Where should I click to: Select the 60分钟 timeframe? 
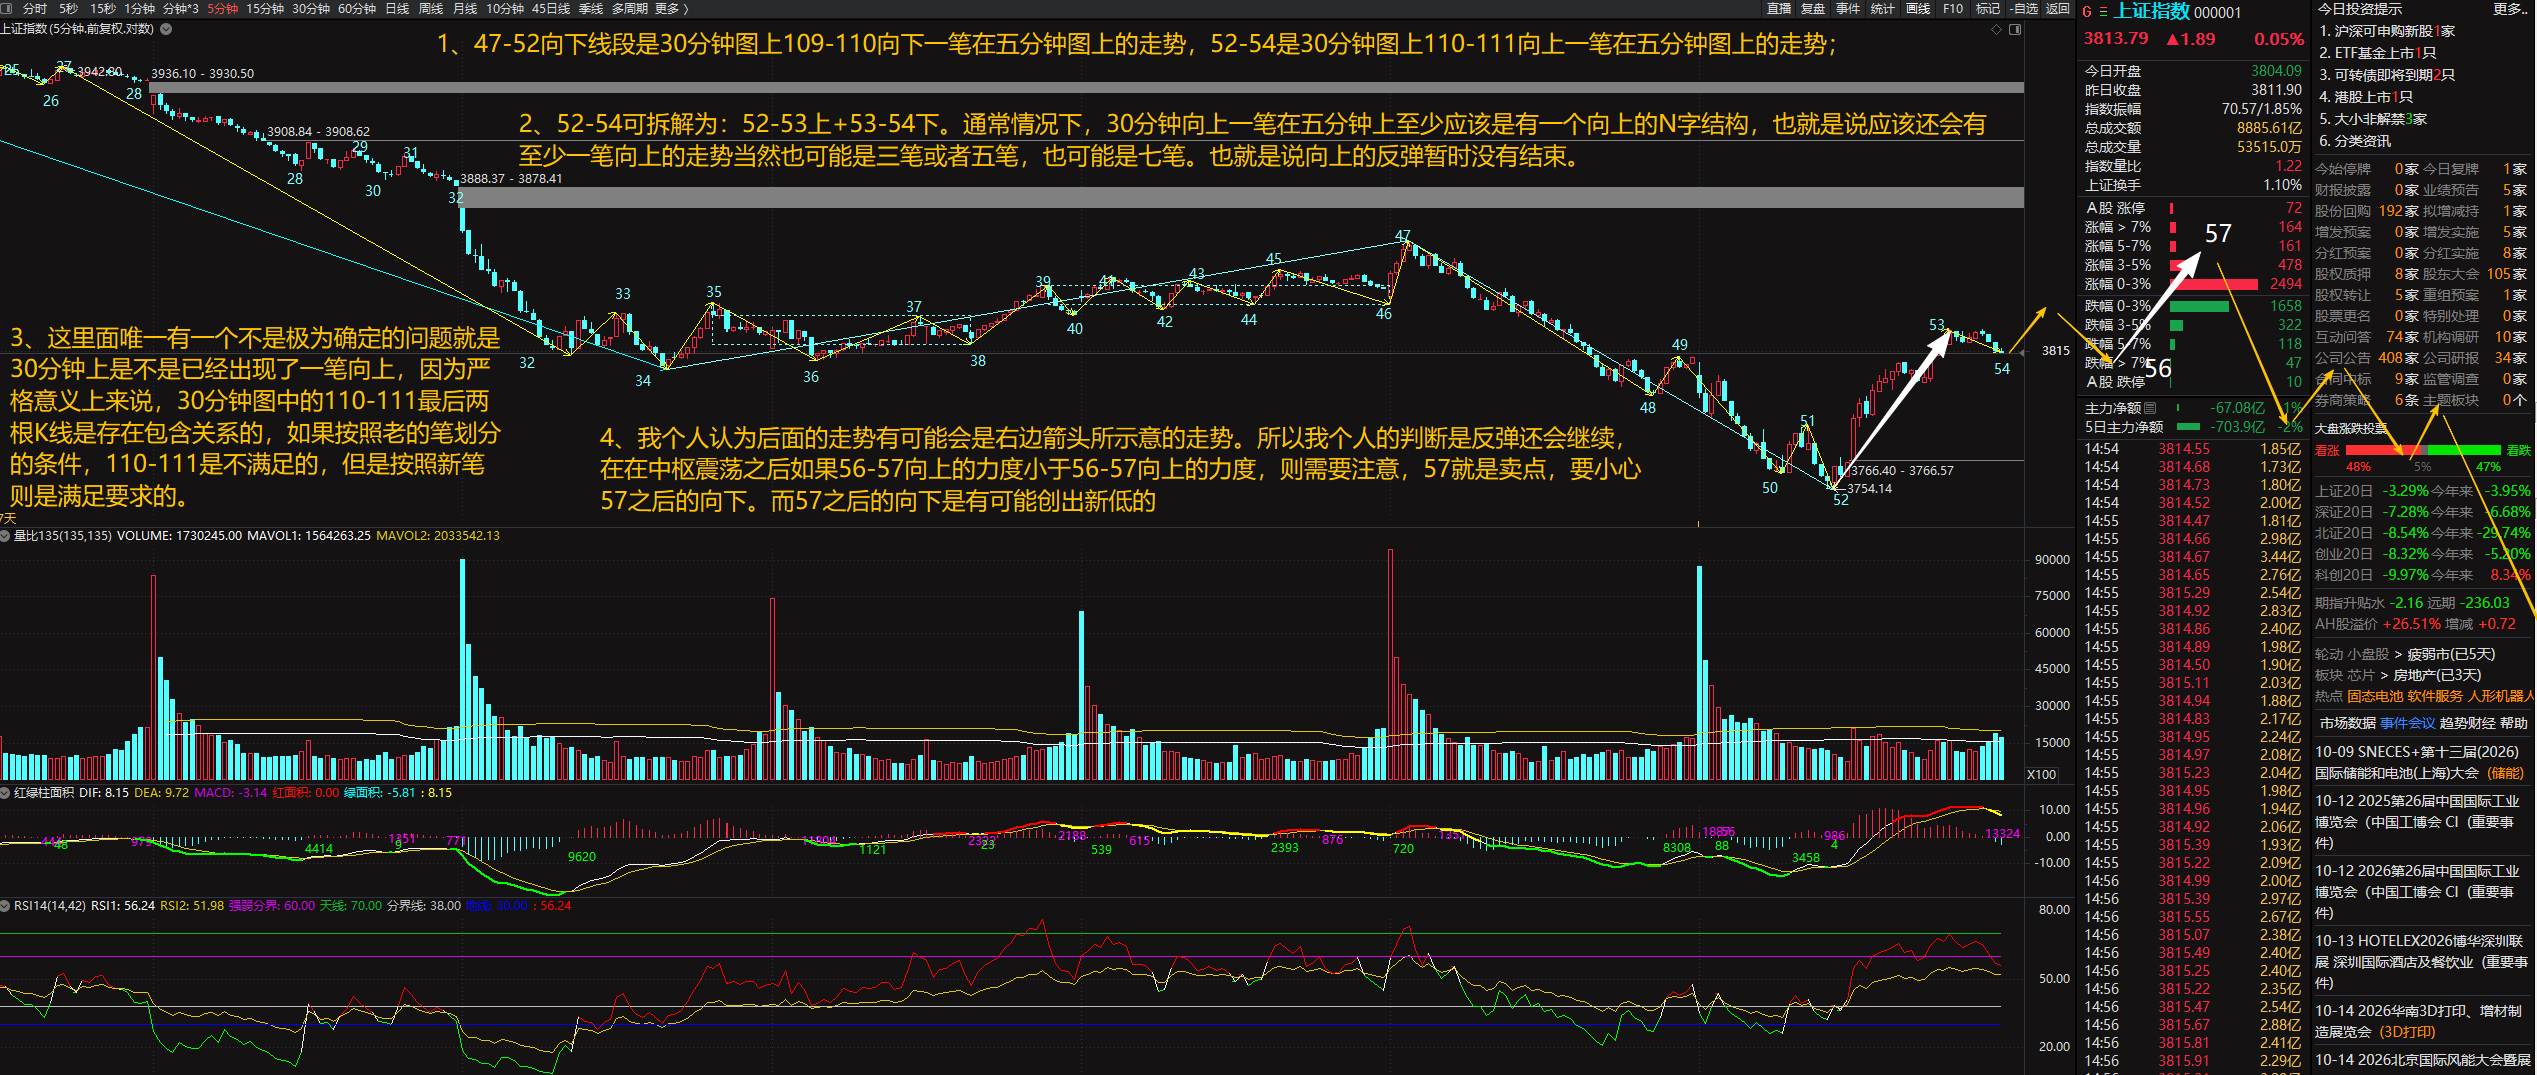tap(357, 8)
